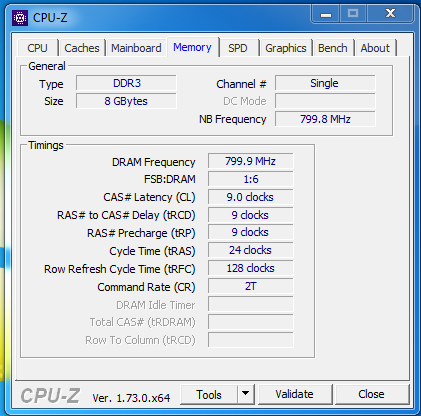Expand the Tools dropdown arrow
This screenshot has height=416, width=421.
click(246, 394)
